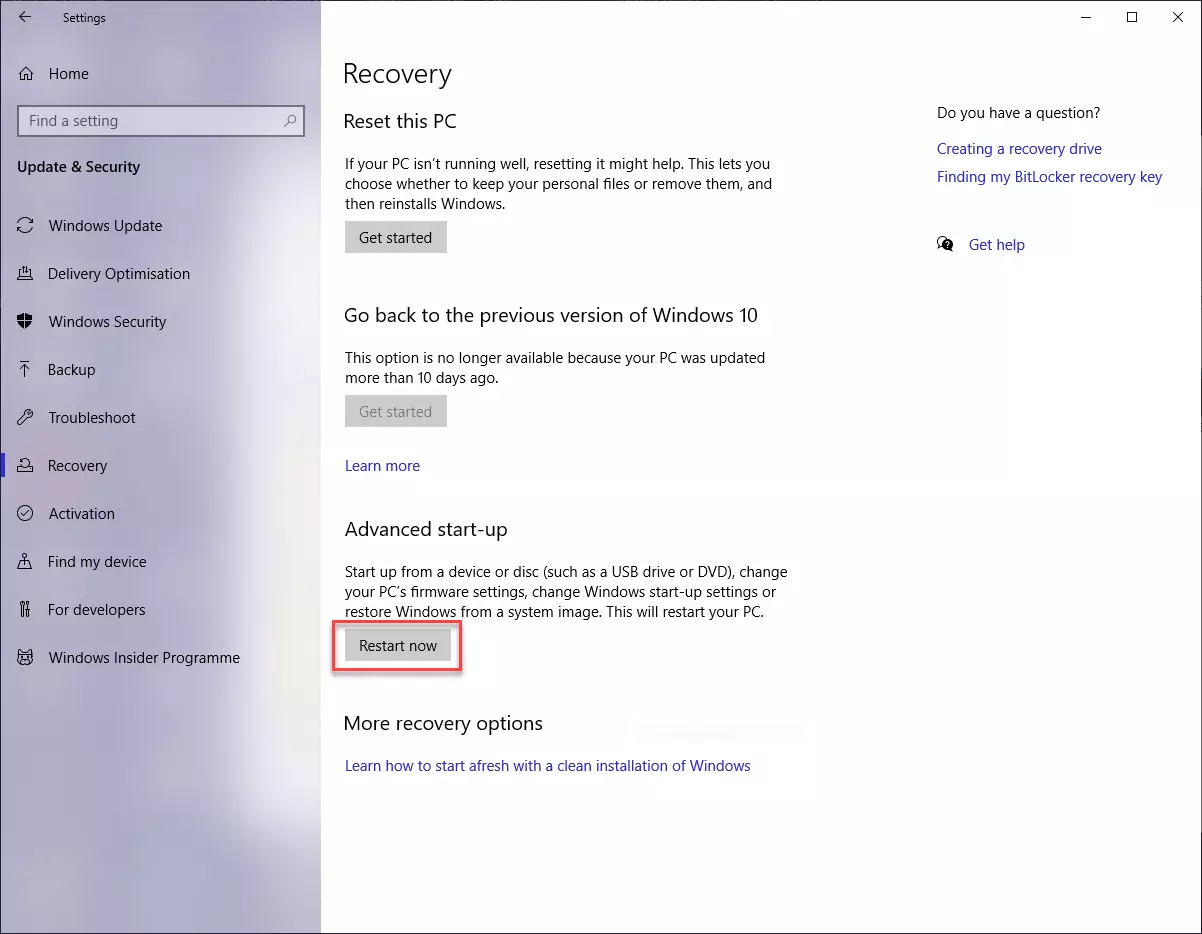Click the back arrow in Settings title bar
The width and height of the screenshot is (1202, 934).
(x=25, y=17)
